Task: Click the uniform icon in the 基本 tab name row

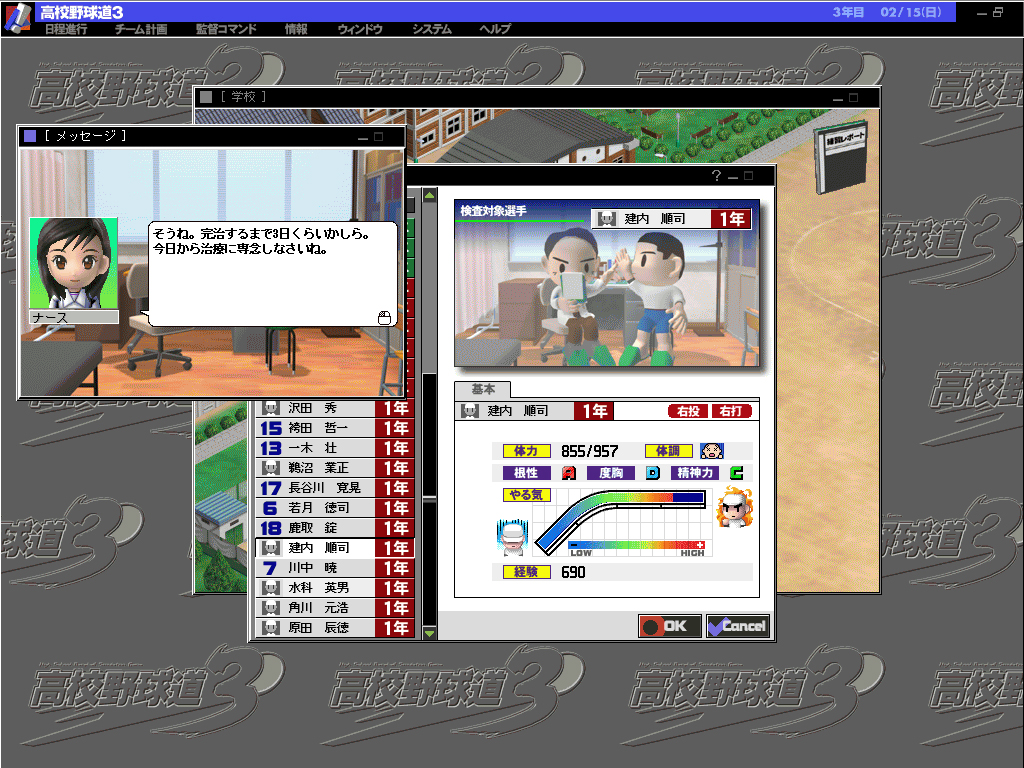Action: [470, 411]
